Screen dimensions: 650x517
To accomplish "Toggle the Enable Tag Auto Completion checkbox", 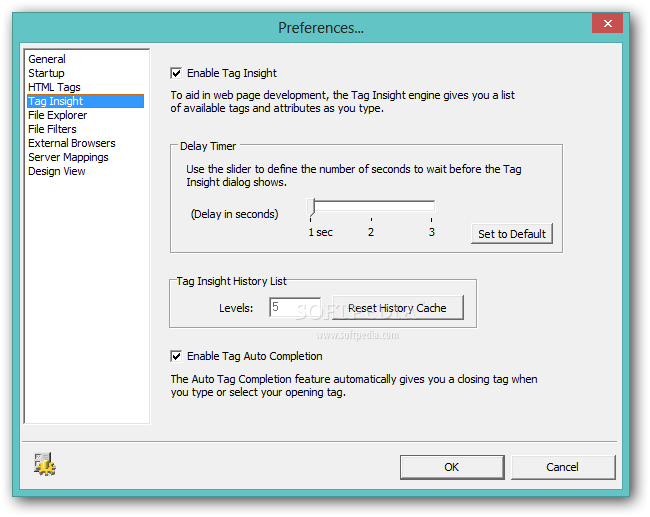I will point(176,356).
